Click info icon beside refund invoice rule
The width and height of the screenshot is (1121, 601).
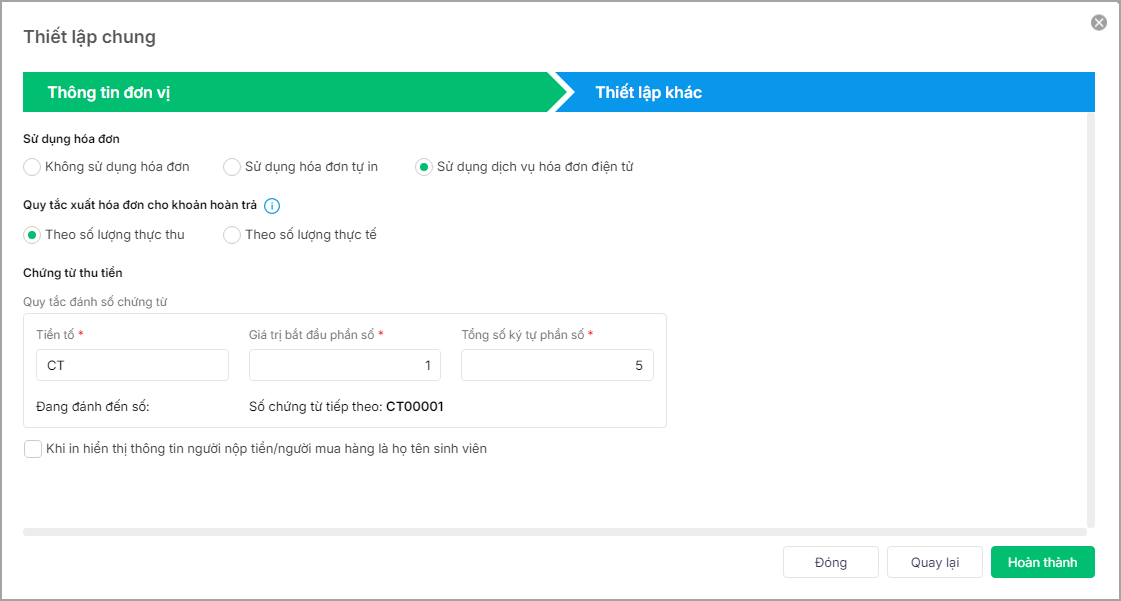tap(272, 206)
